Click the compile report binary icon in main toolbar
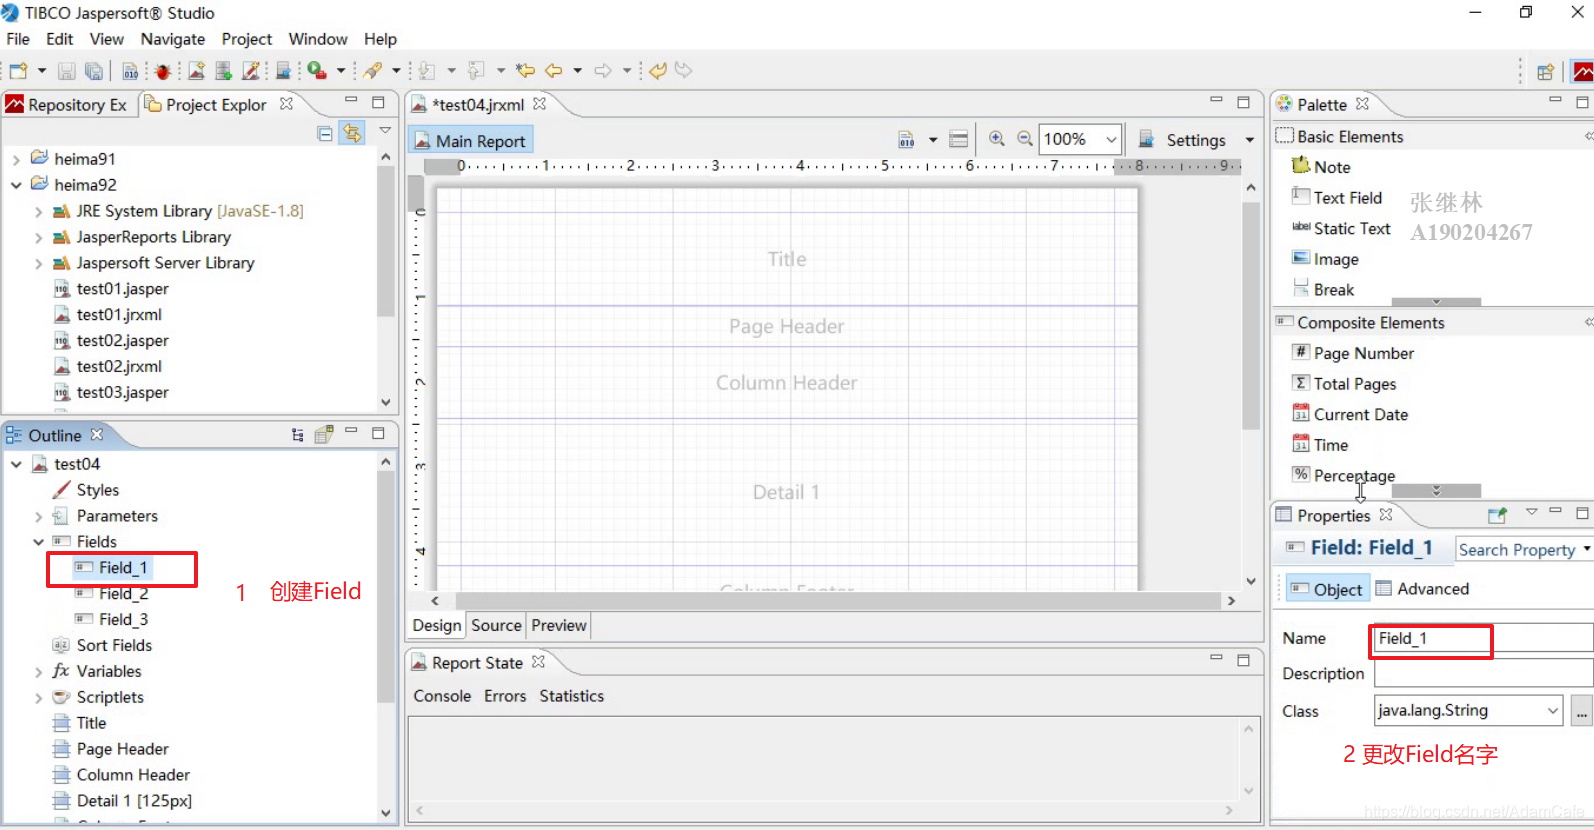The width and height of the screenshot is (1594, 830). [130, 71]
